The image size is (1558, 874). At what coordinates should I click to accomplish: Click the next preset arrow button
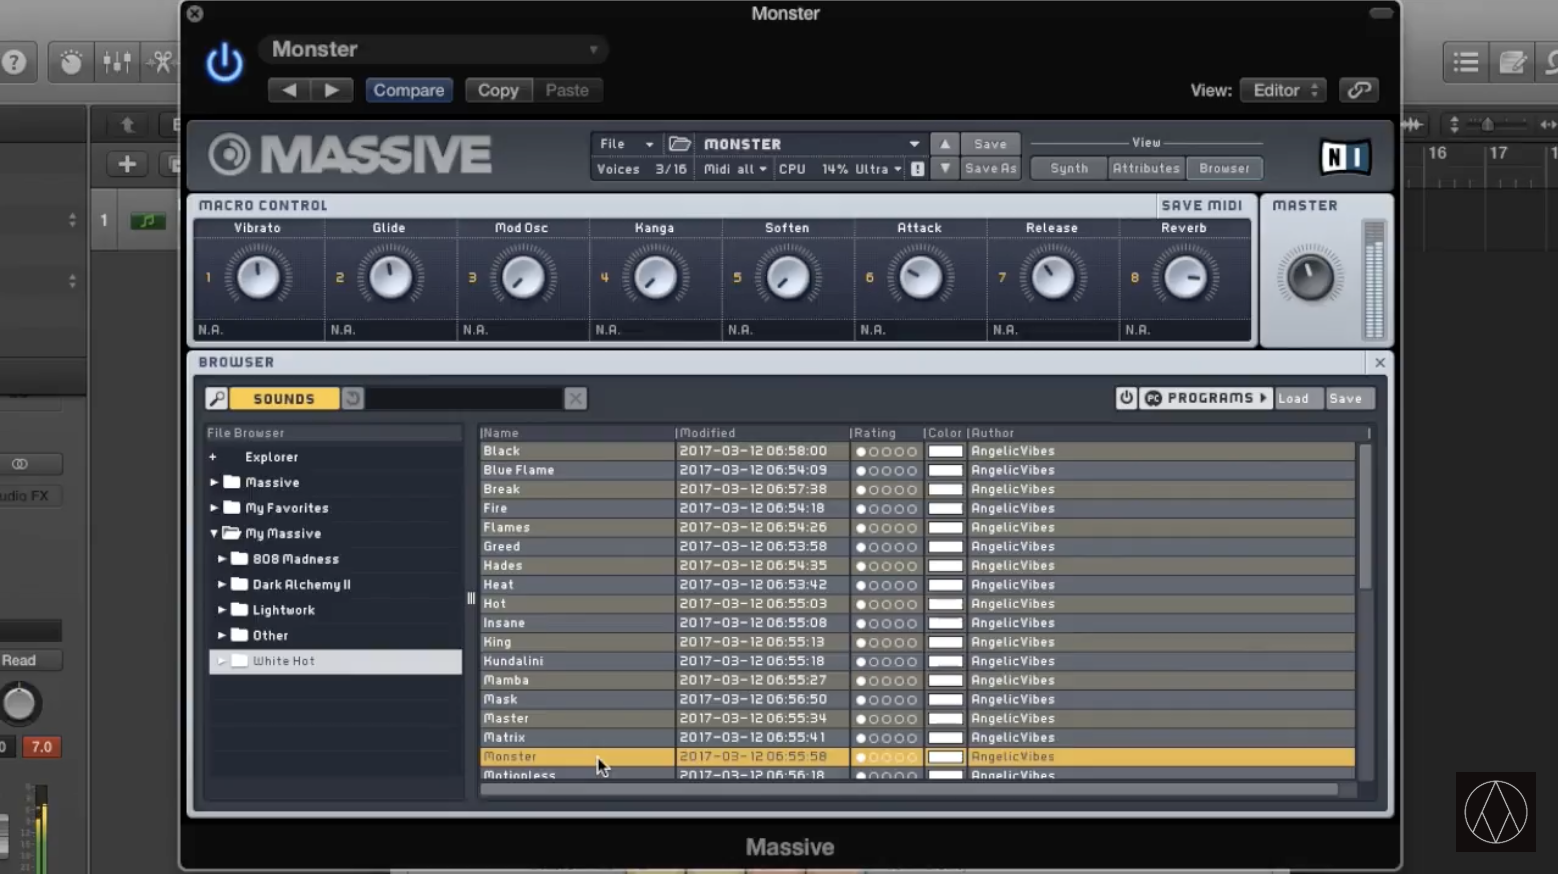[332, 90]
